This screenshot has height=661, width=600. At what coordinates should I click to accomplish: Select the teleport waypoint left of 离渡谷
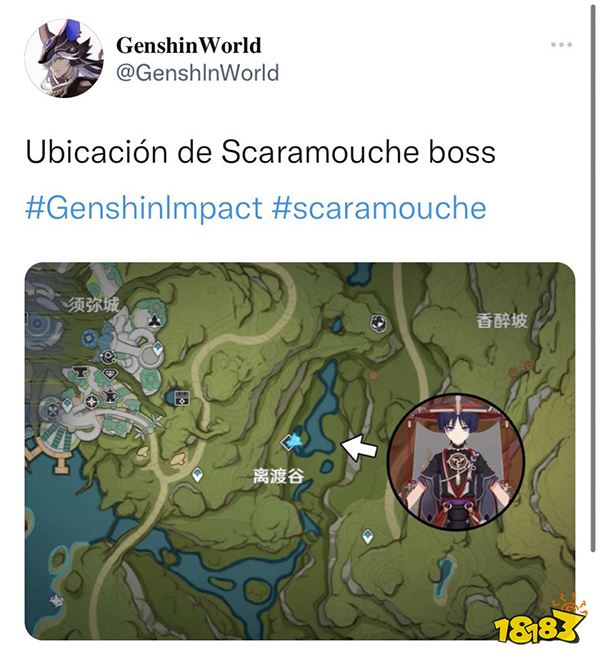pos(197,476)
